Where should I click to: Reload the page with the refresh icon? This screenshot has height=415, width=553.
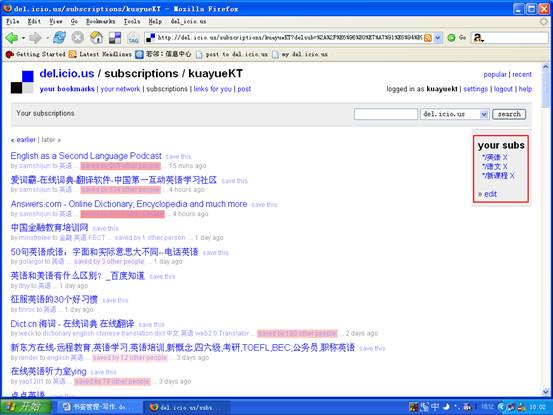pyautogui.click(x=60, y=37)
